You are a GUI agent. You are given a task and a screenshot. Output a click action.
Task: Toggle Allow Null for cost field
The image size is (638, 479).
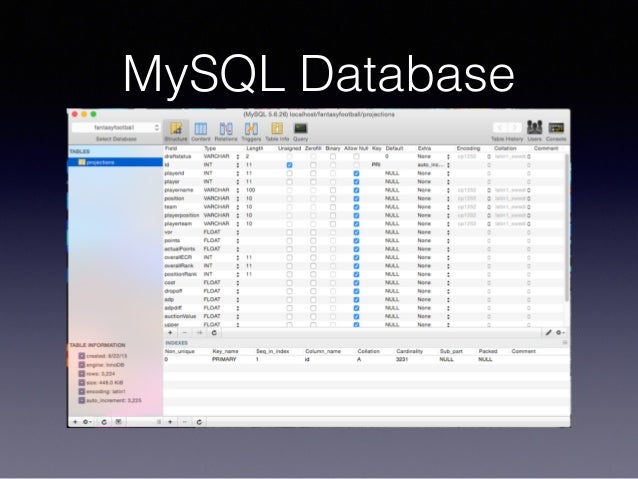pos(356,283)
